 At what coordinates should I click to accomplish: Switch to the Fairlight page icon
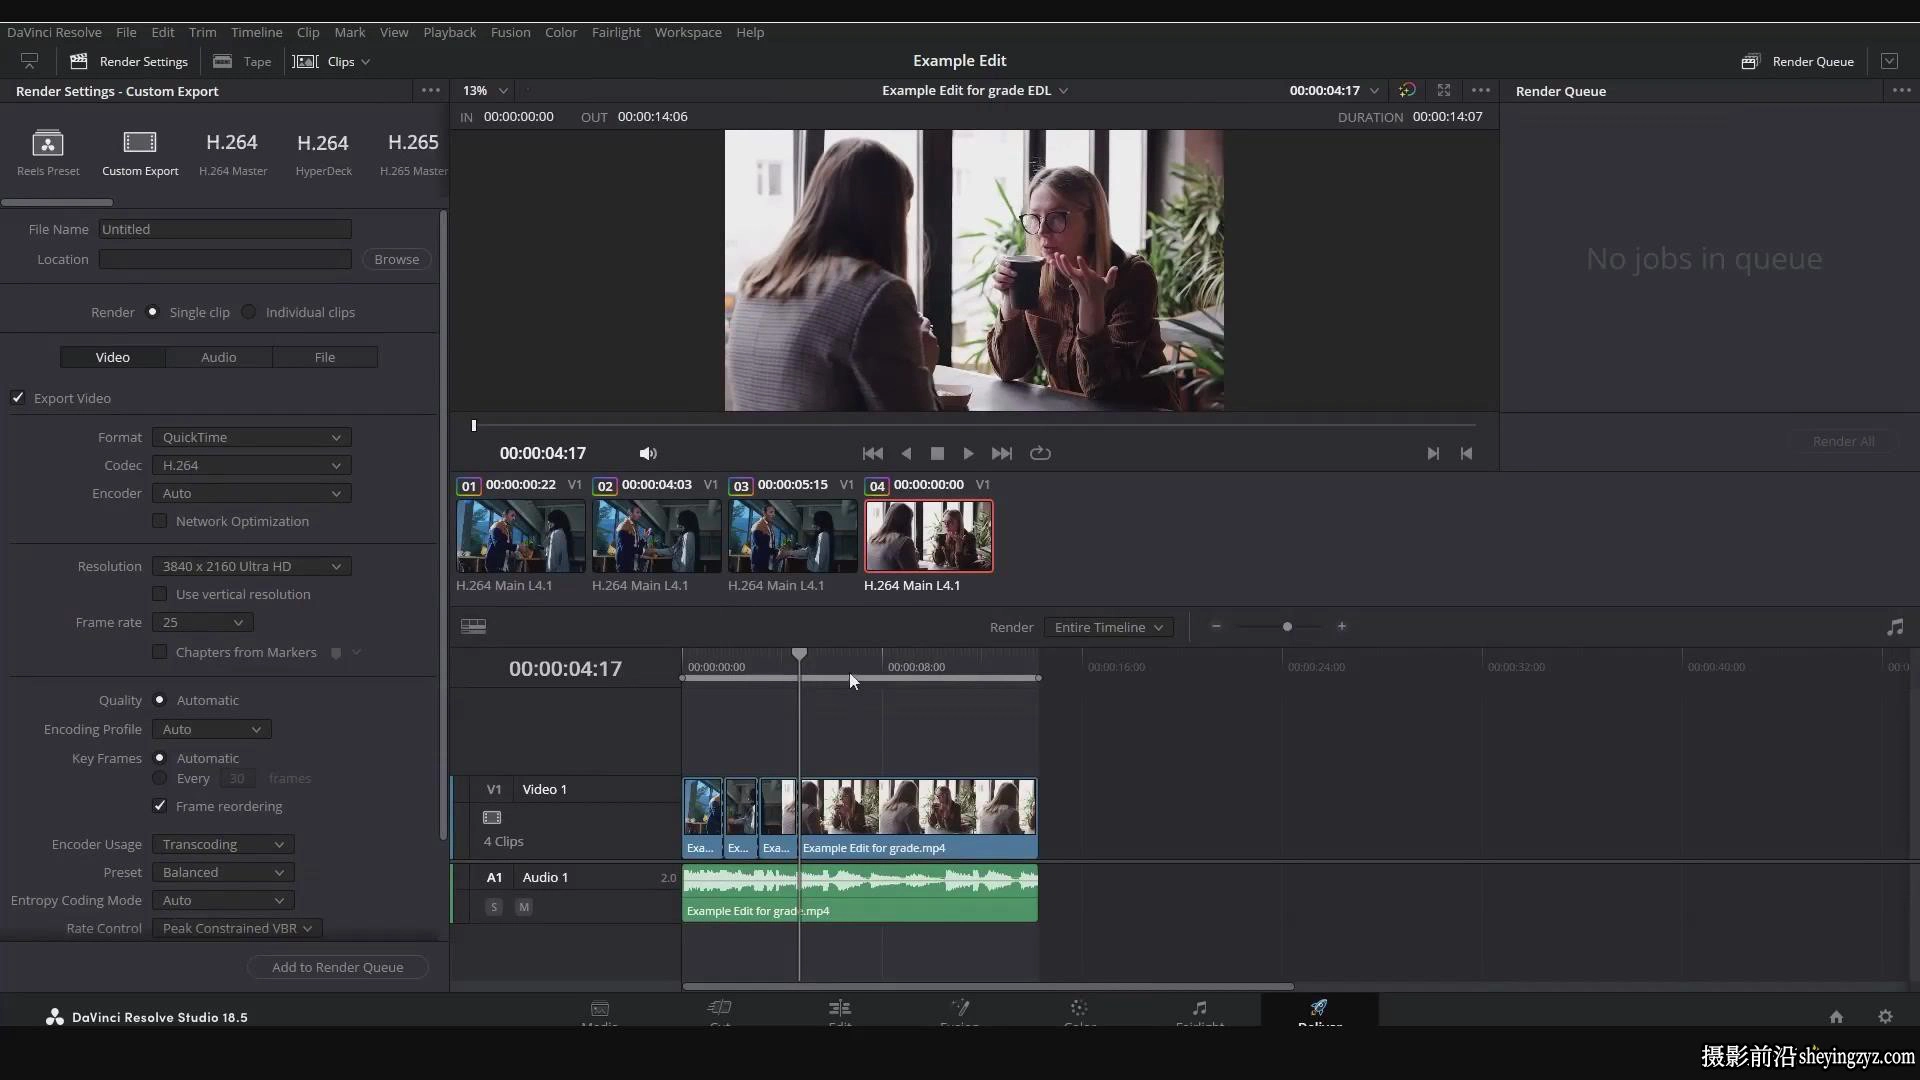coord(1199,1011)
